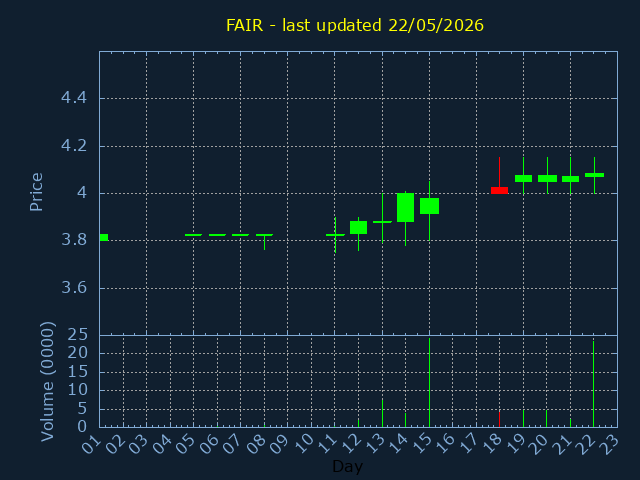This screenshot has width=640, height=480.
Task: Click the chart title "FAIR - last updated 22/05/2026"
Action: pyautogui.click(x=355, y=25)
